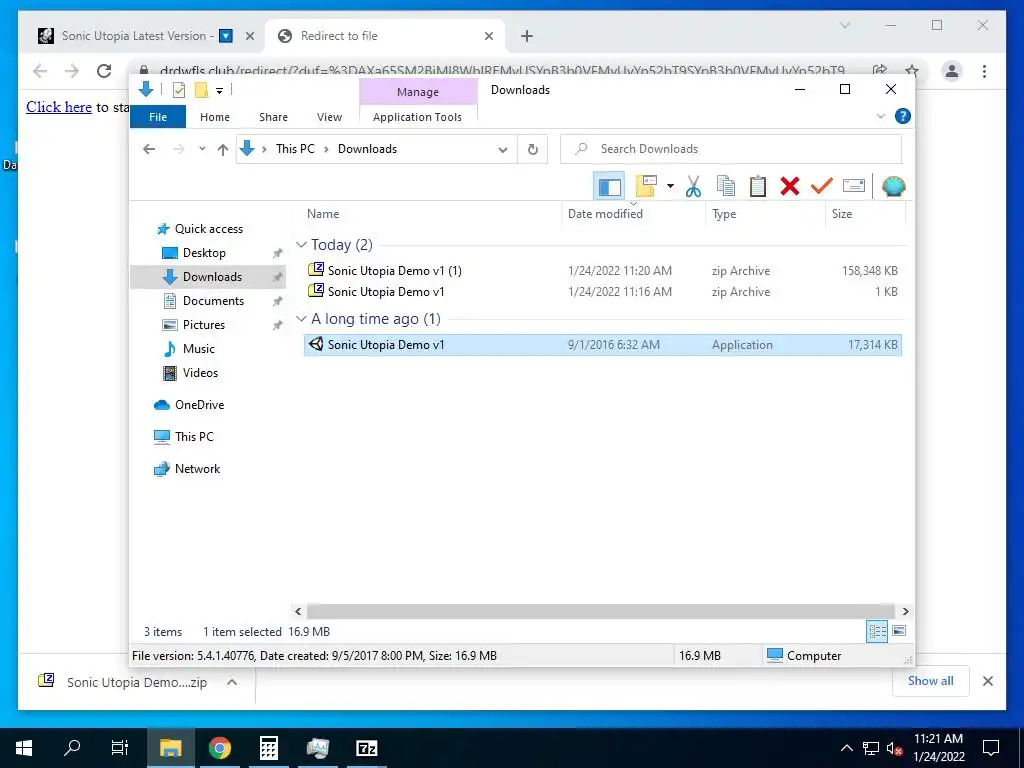The width and height of the screenshot is (1024, 768).
Task: Open Music in the navigation pane
Action: click(198, 349)
